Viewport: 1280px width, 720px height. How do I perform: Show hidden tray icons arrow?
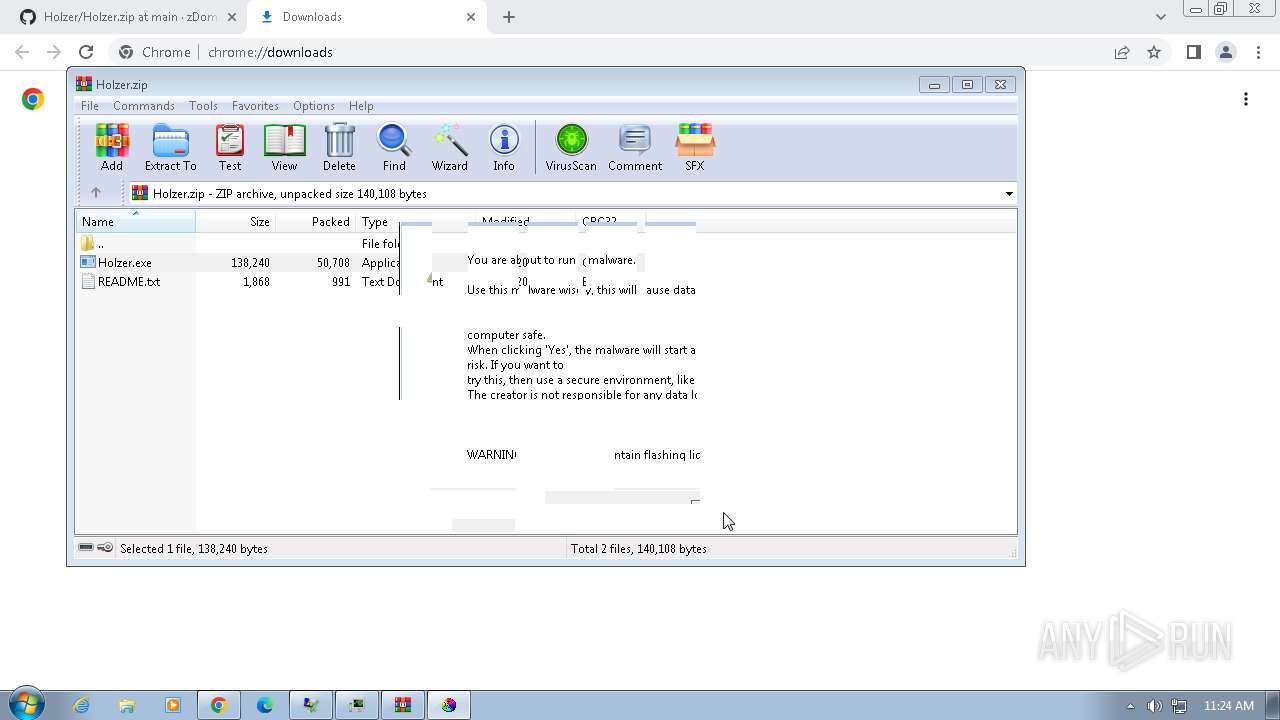(x=1131, y=706)
